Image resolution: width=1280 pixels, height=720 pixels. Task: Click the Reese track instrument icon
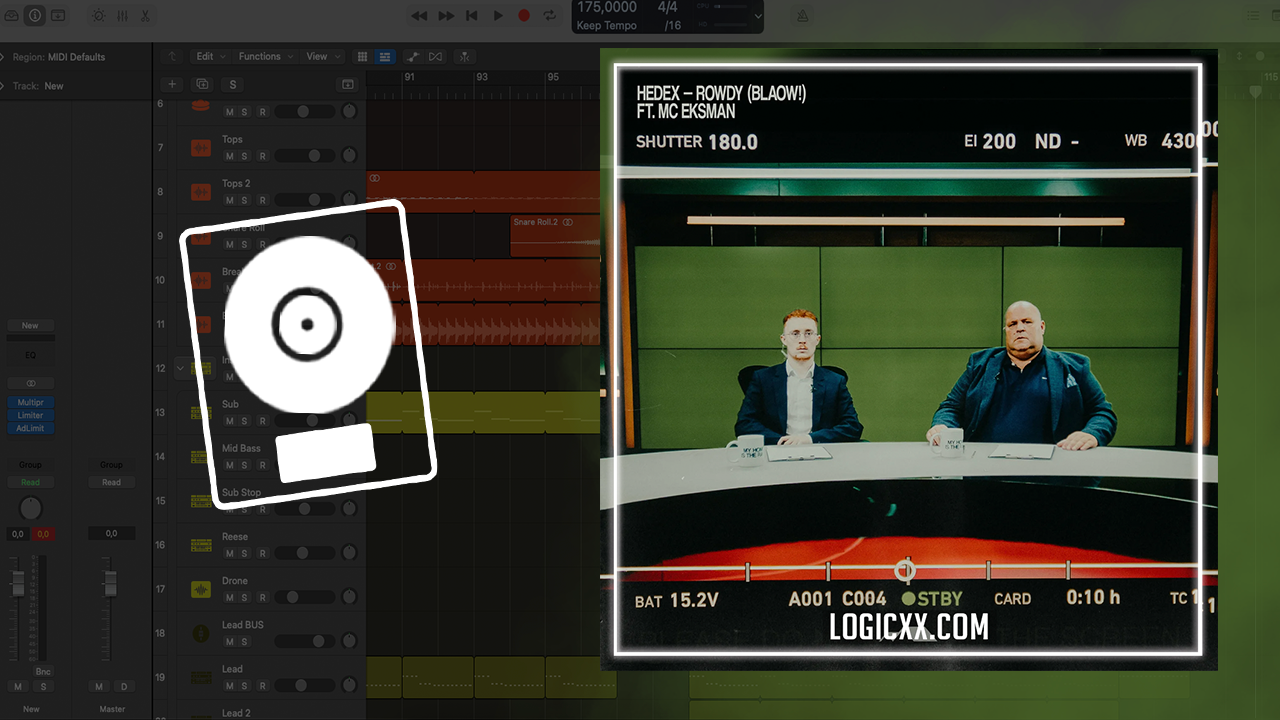pyautogui.click(x=201, y=545)
